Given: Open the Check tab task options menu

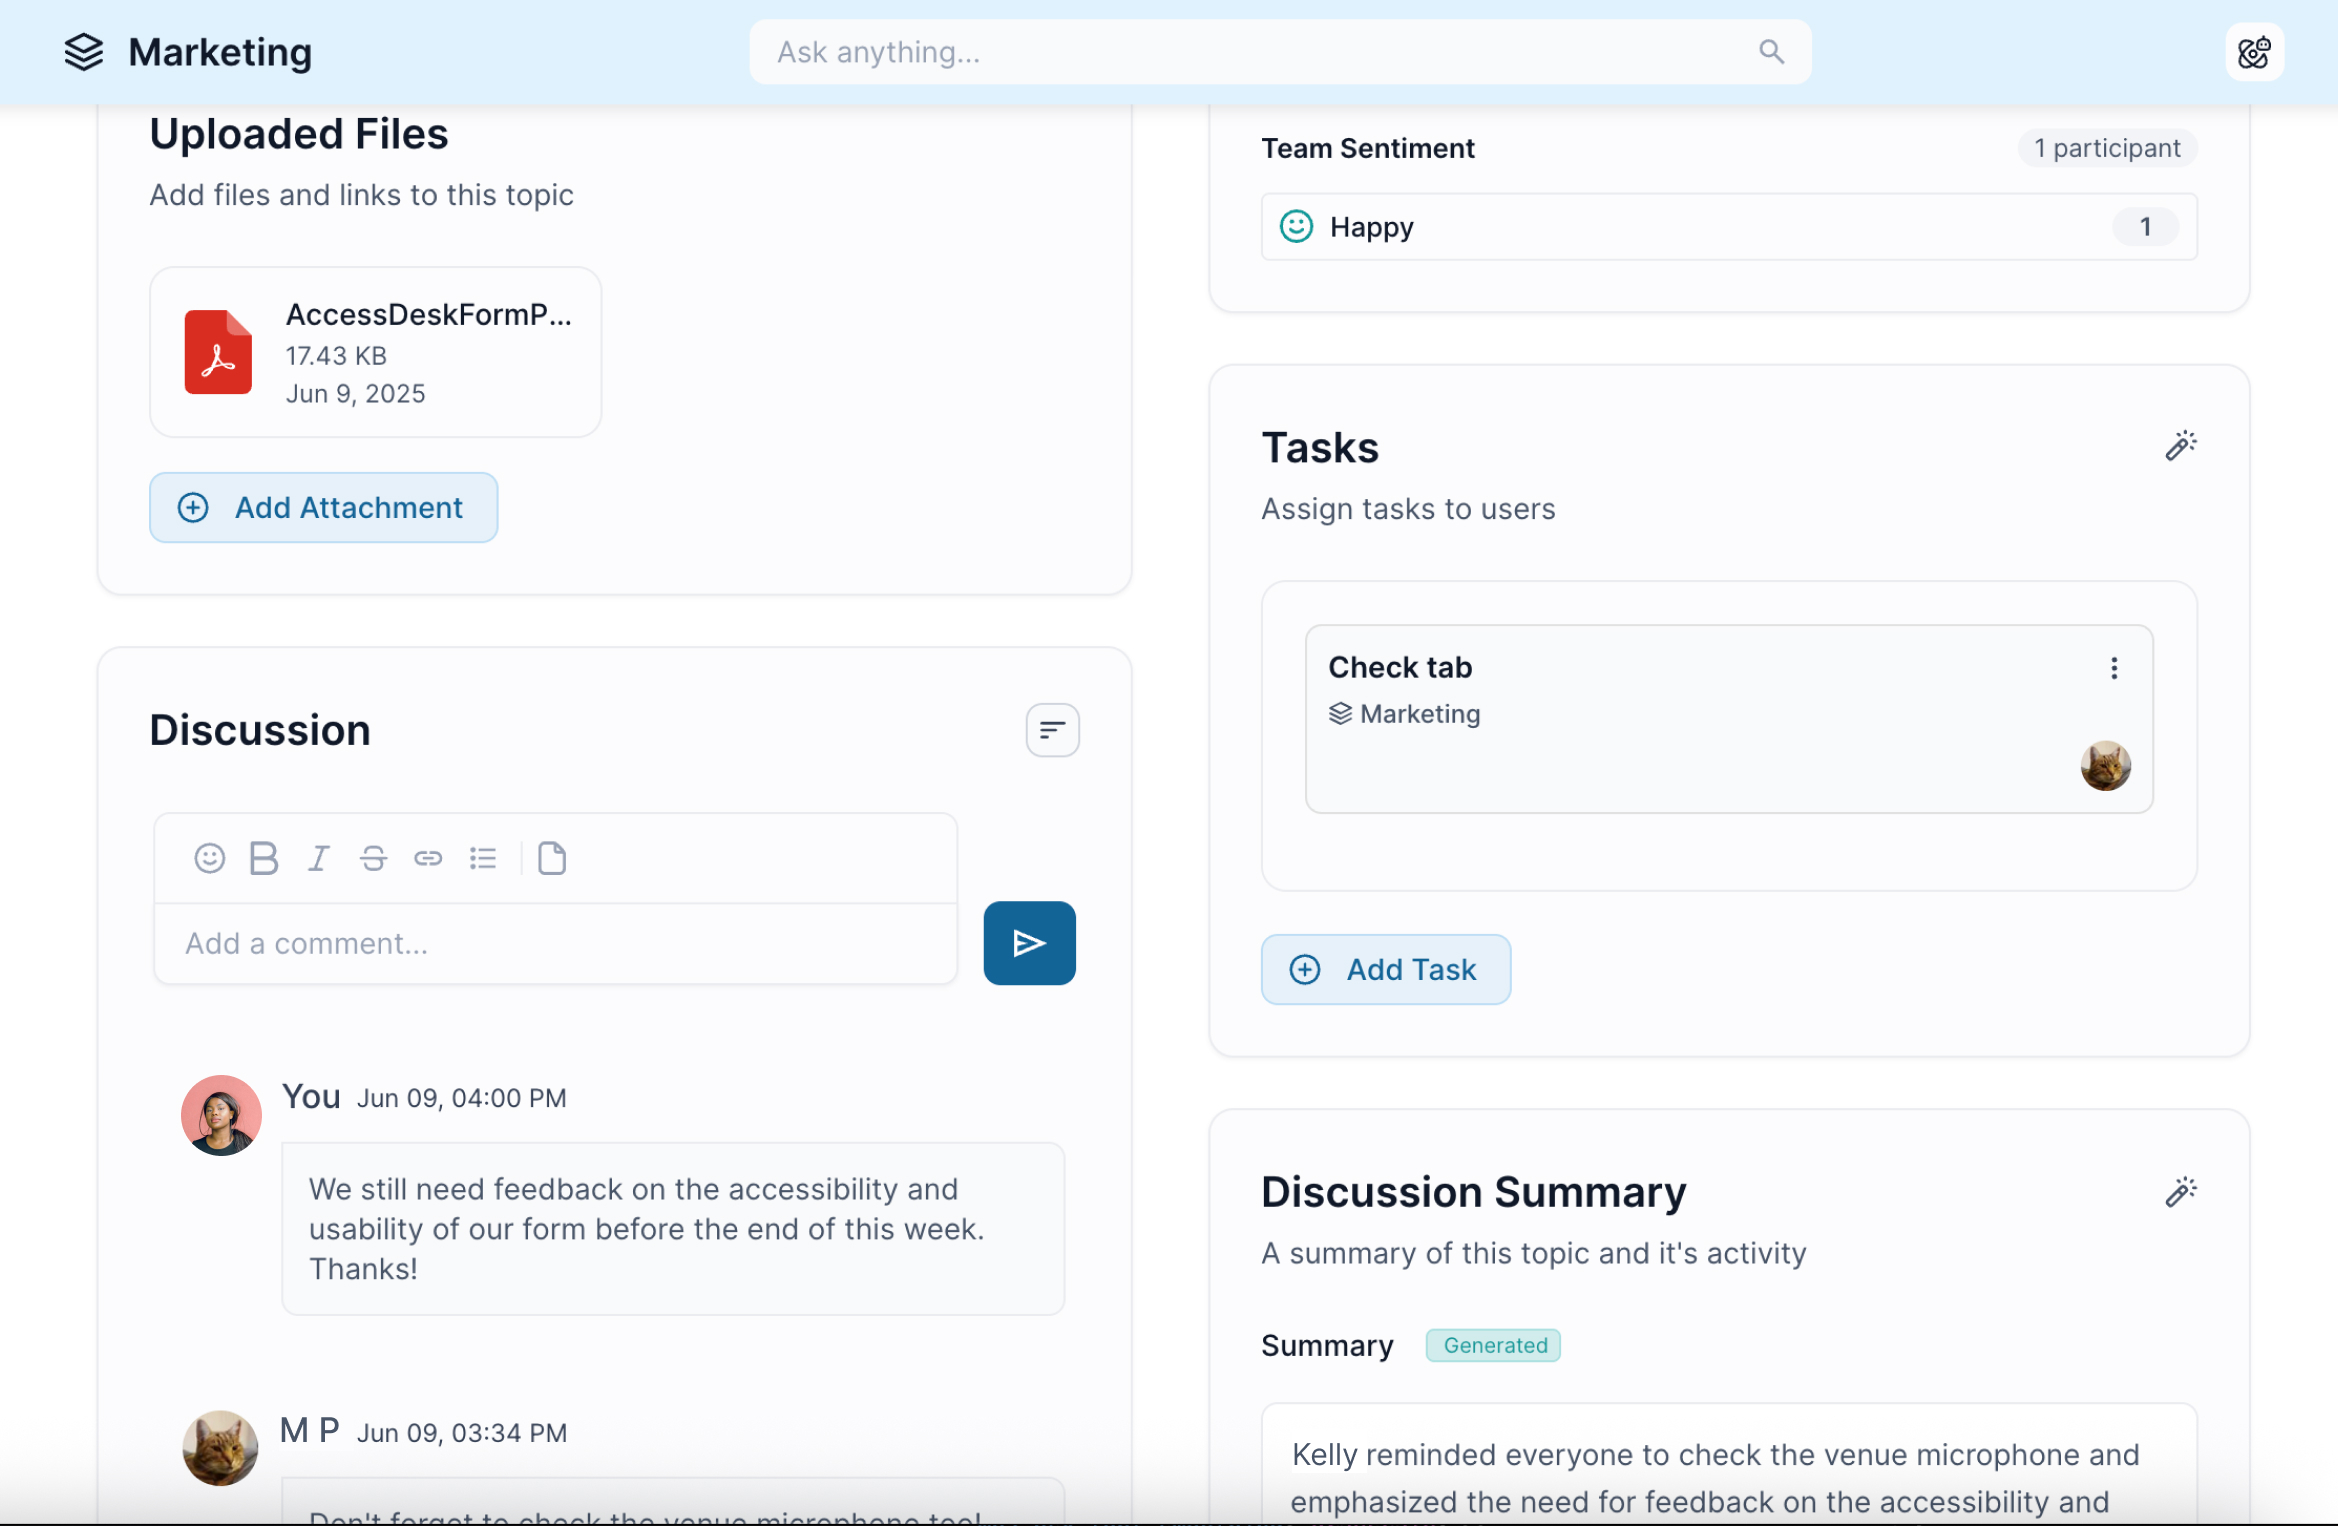Looking at the screenshot, I should (2114, 668).
